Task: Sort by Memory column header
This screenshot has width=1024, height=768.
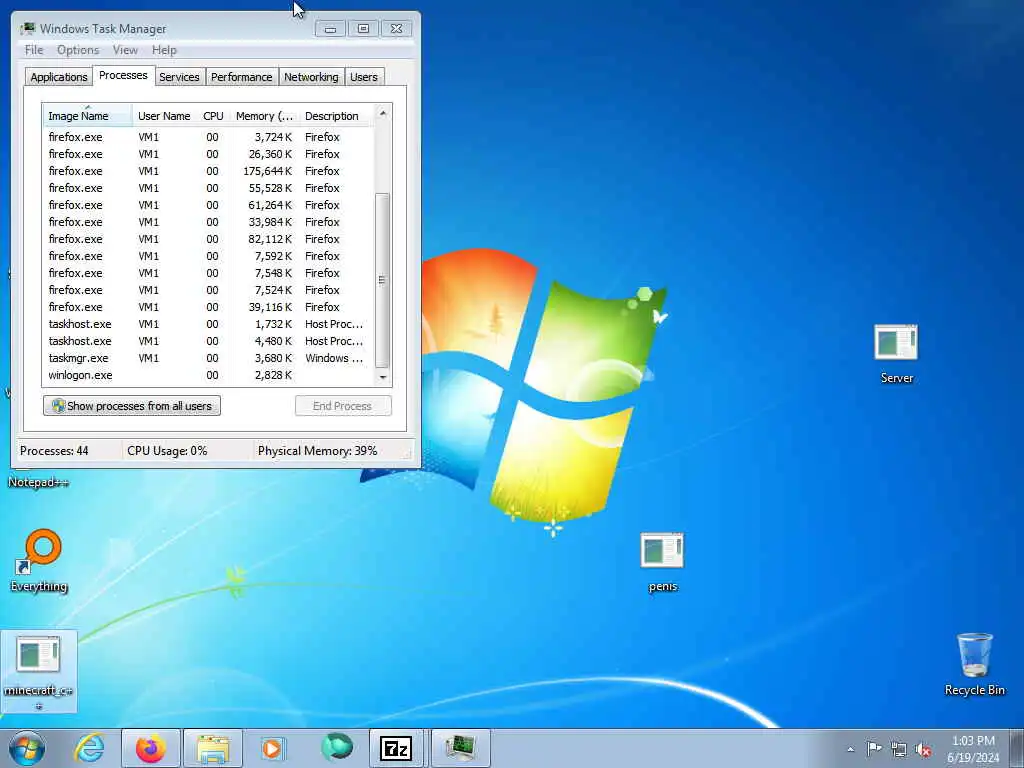Action: (264, 116)
